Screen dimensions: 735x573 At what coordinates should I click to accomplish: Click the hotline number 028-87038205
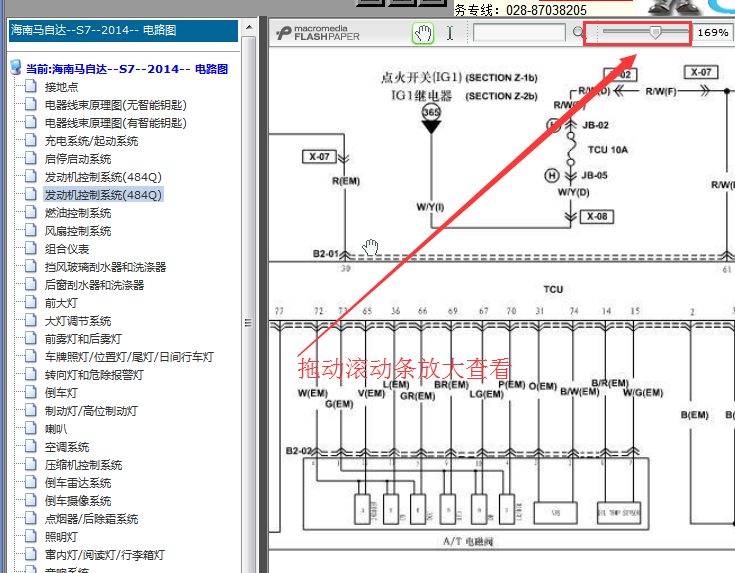547,10
